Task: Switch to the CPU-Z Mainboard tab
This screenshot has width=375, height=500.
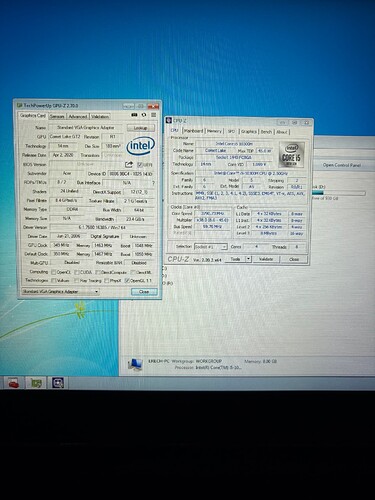Action: [193, 131]
